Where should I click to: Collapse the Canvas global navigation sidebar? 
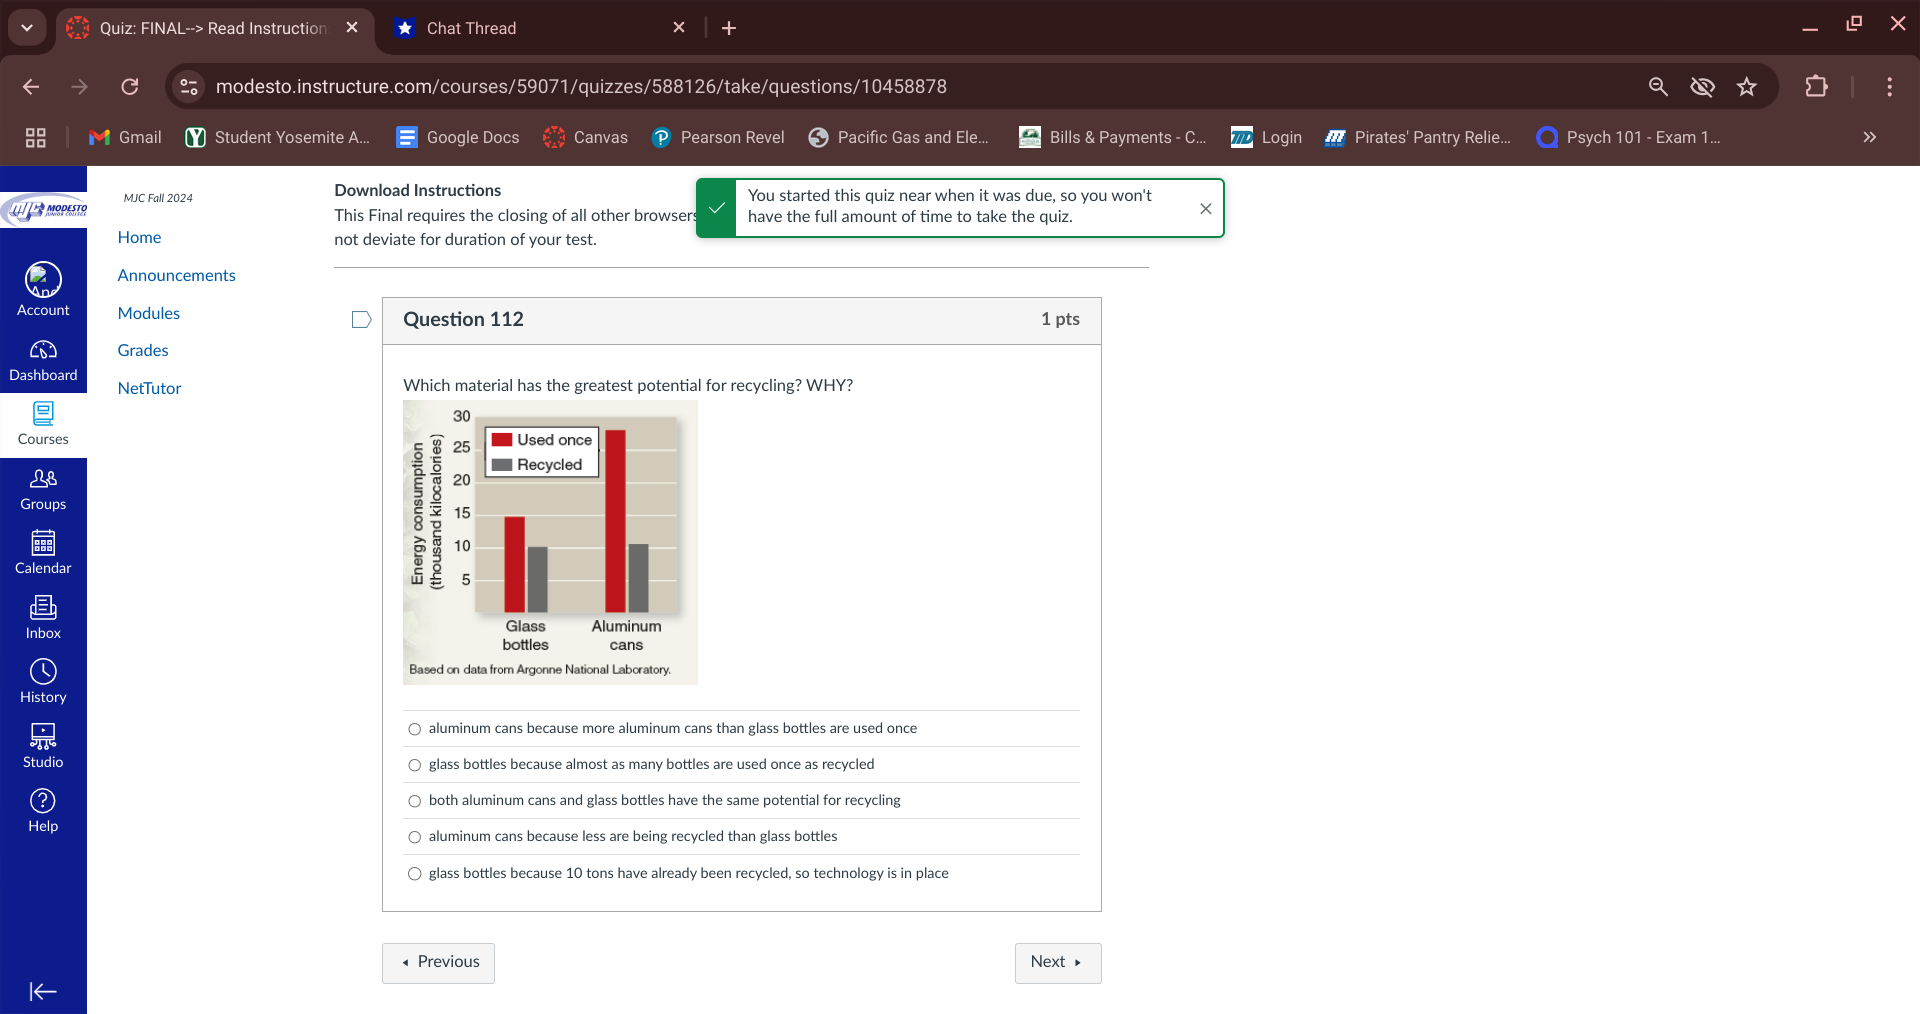tap(43, 991)
